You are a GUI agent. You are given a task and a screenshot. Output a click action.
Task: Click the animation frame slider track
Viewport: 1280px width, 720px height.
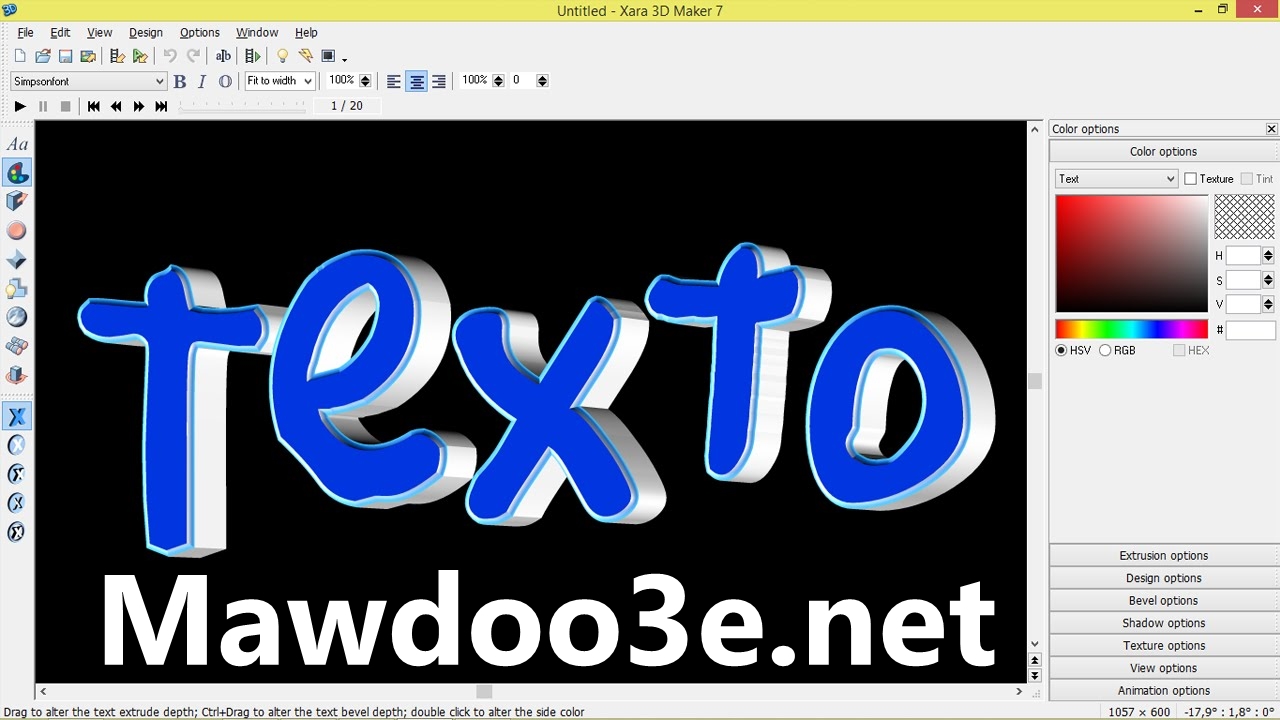click(242, 106)
